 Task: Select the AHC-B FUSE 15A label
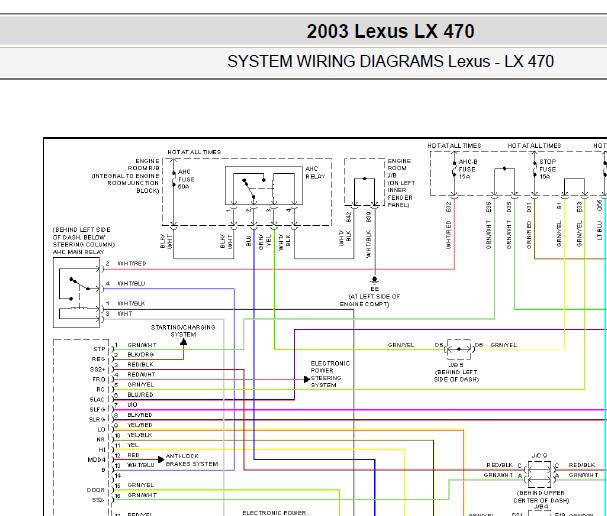[x=468, y=169]
